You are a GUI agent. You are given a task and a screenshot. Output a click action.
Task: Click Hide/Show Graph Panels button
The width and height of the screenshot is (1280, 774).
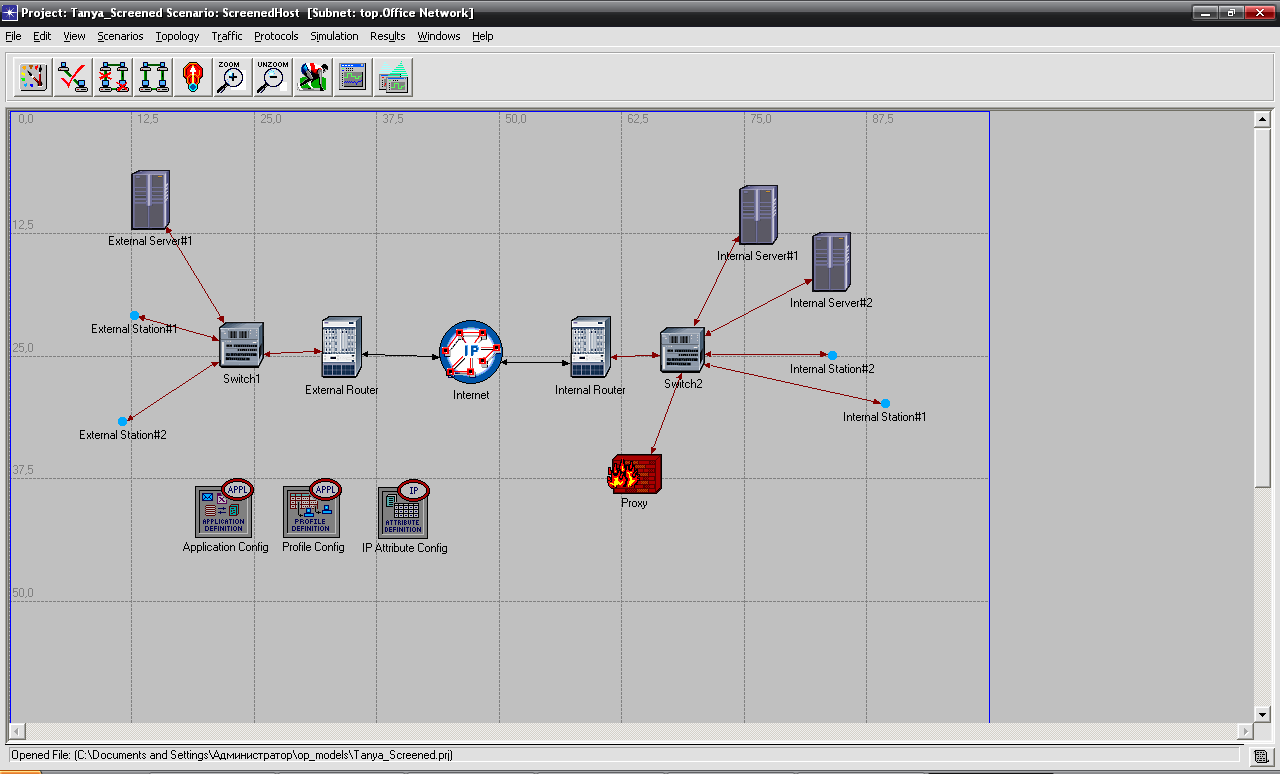[x=393, y=77]
